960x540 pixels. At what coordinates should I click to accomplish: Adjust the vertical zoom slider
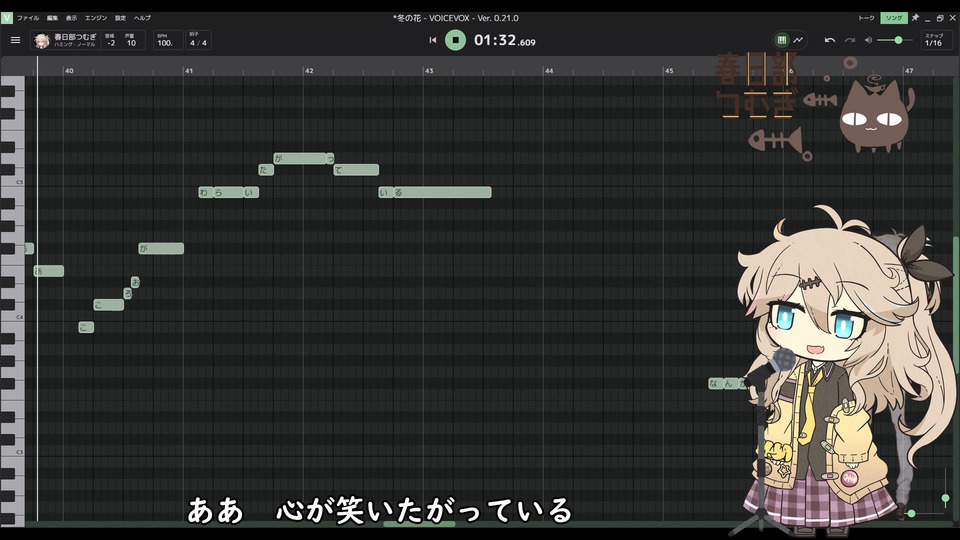tap(945, 498)
